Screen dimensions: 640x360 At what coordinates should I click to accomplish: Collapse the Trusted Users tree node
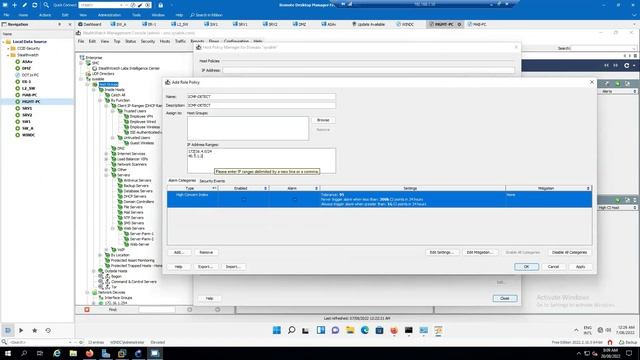[x=113, y=111]
